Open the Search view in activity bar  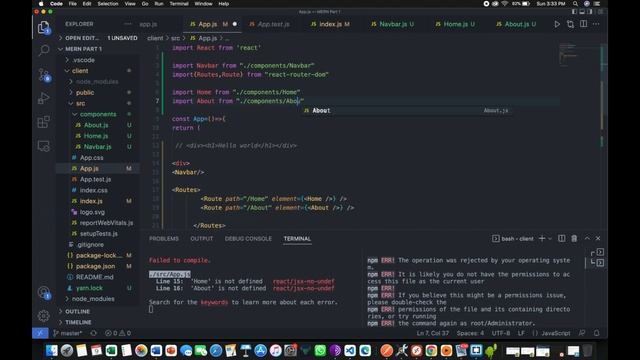(44, 51)
